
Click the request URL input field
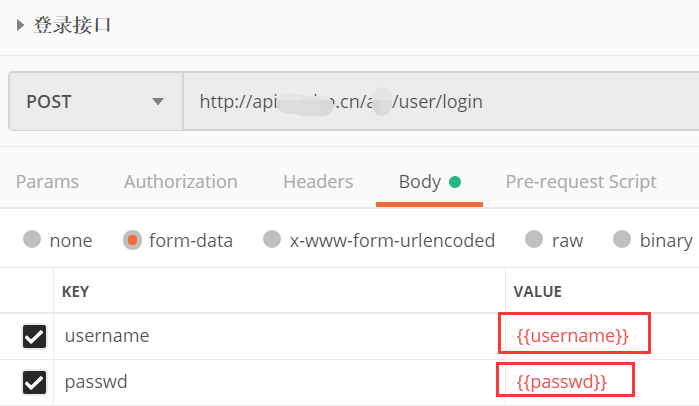click(440, 101)
